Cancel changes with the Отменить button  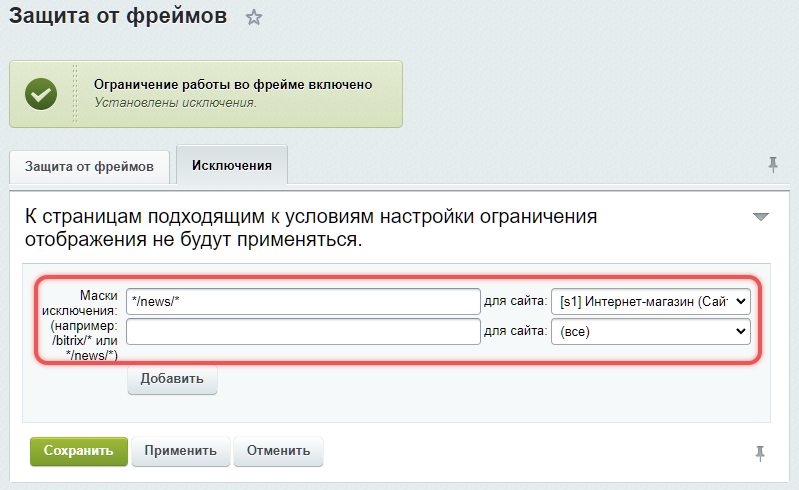pos(278,451)
